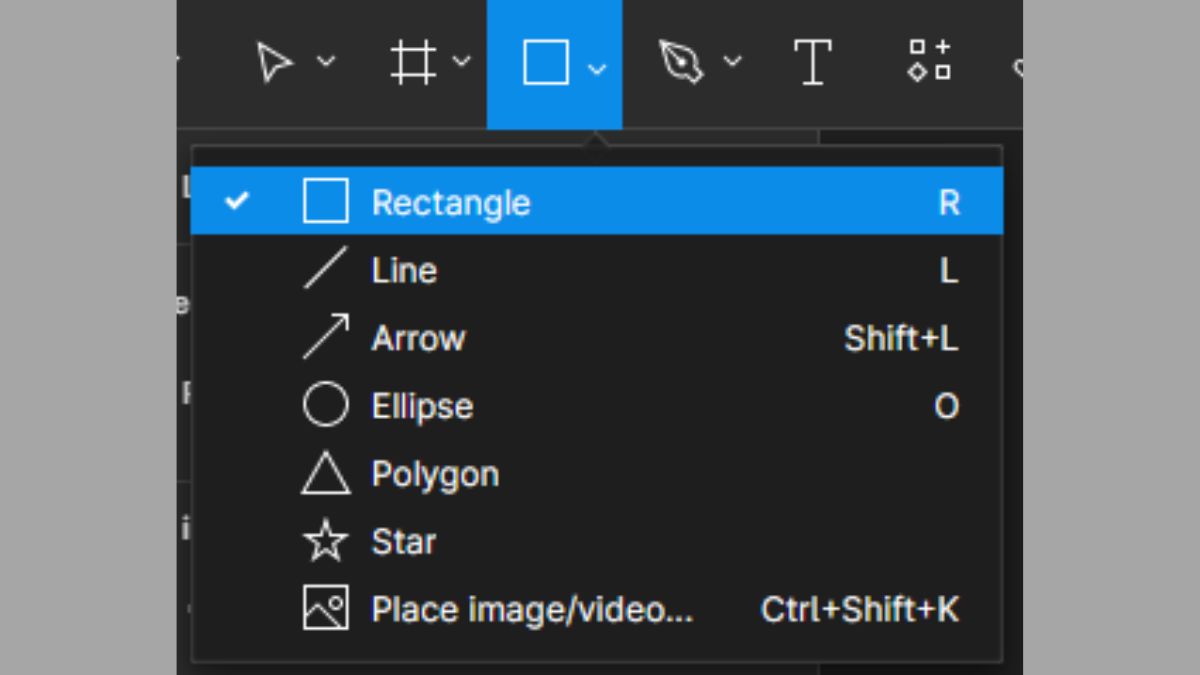Select the Frame tool icon
Screen dimensions: 1200x675
(413, 62)
